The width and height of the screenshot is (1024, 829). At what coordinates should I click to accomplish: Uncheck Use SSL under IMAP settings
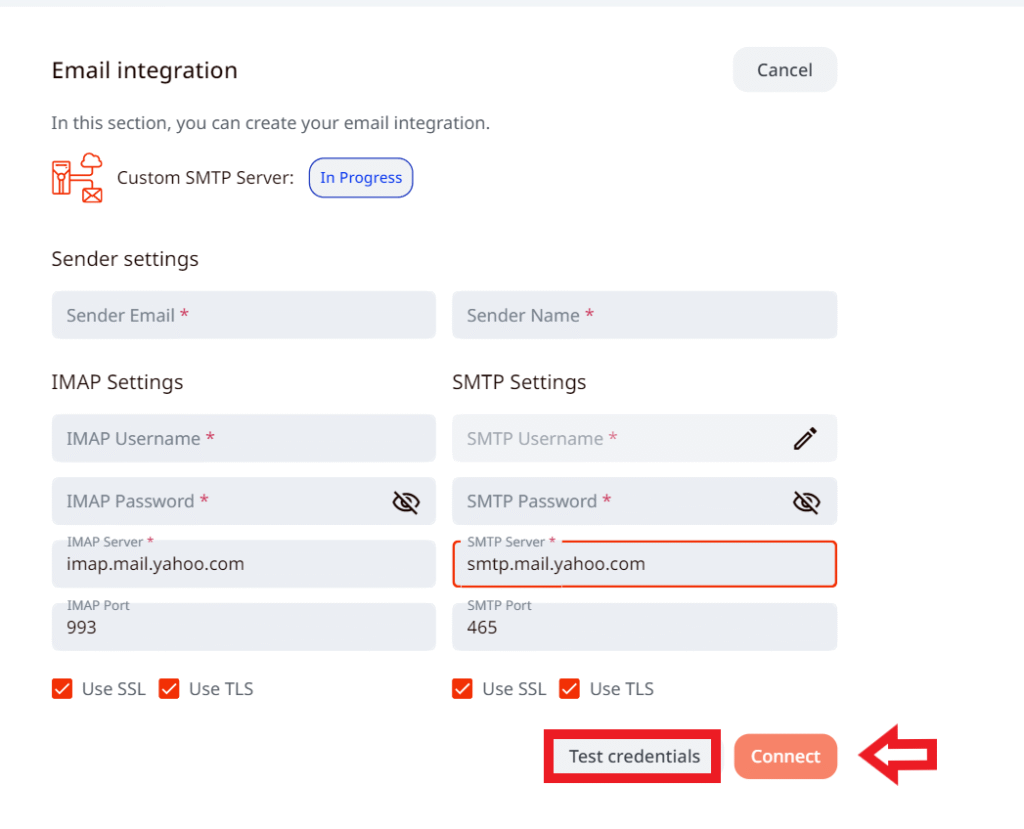tap(62, 689)
